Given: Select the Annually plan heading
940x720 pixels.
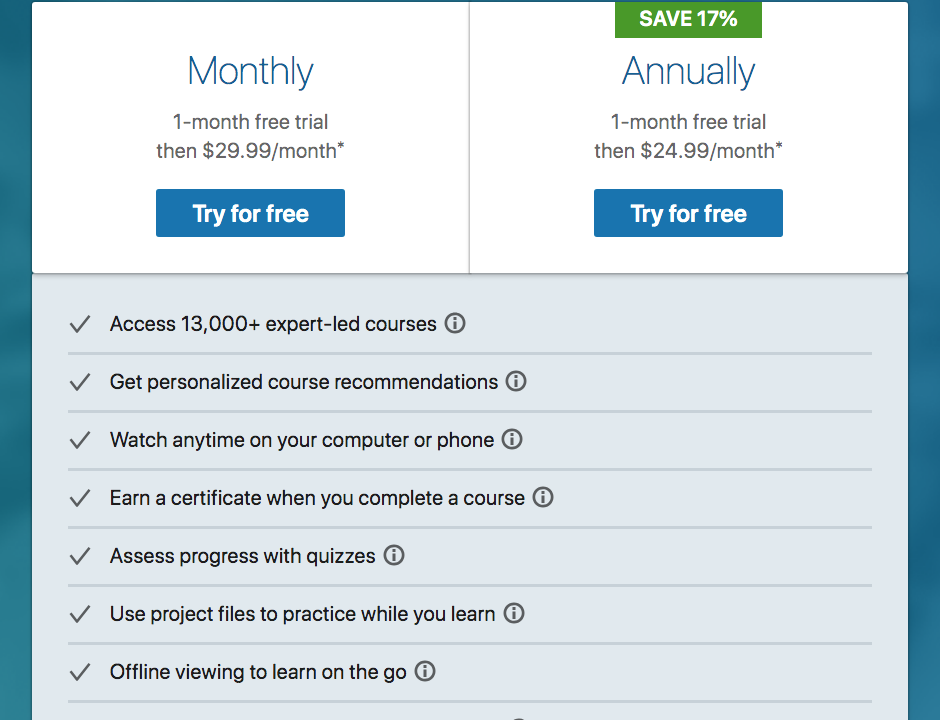Looking at the screenshot, I should click(x=688, y=72).
